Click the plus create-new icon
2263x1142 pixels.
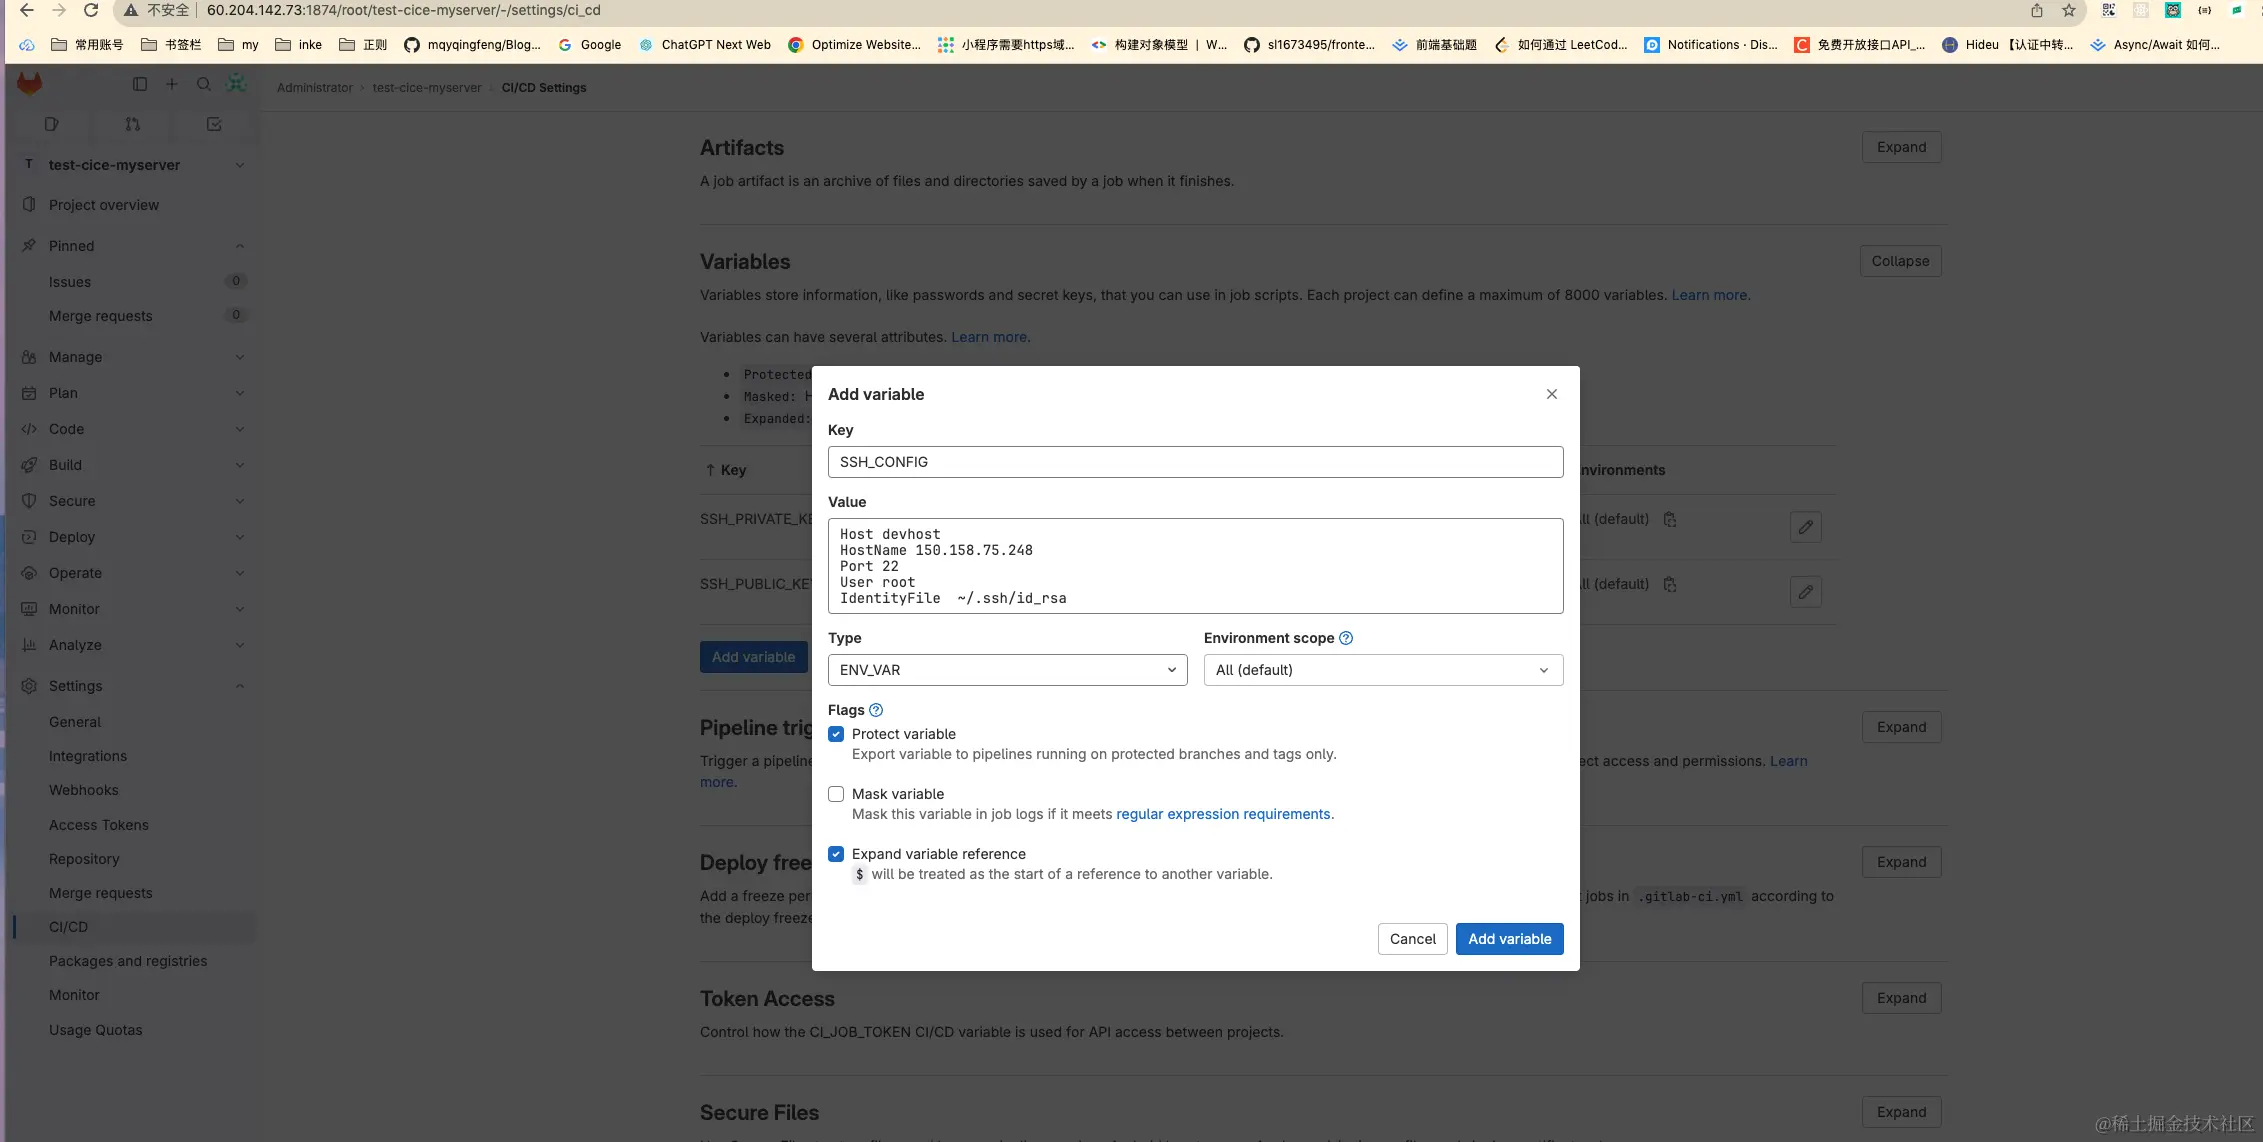point(172,85)
